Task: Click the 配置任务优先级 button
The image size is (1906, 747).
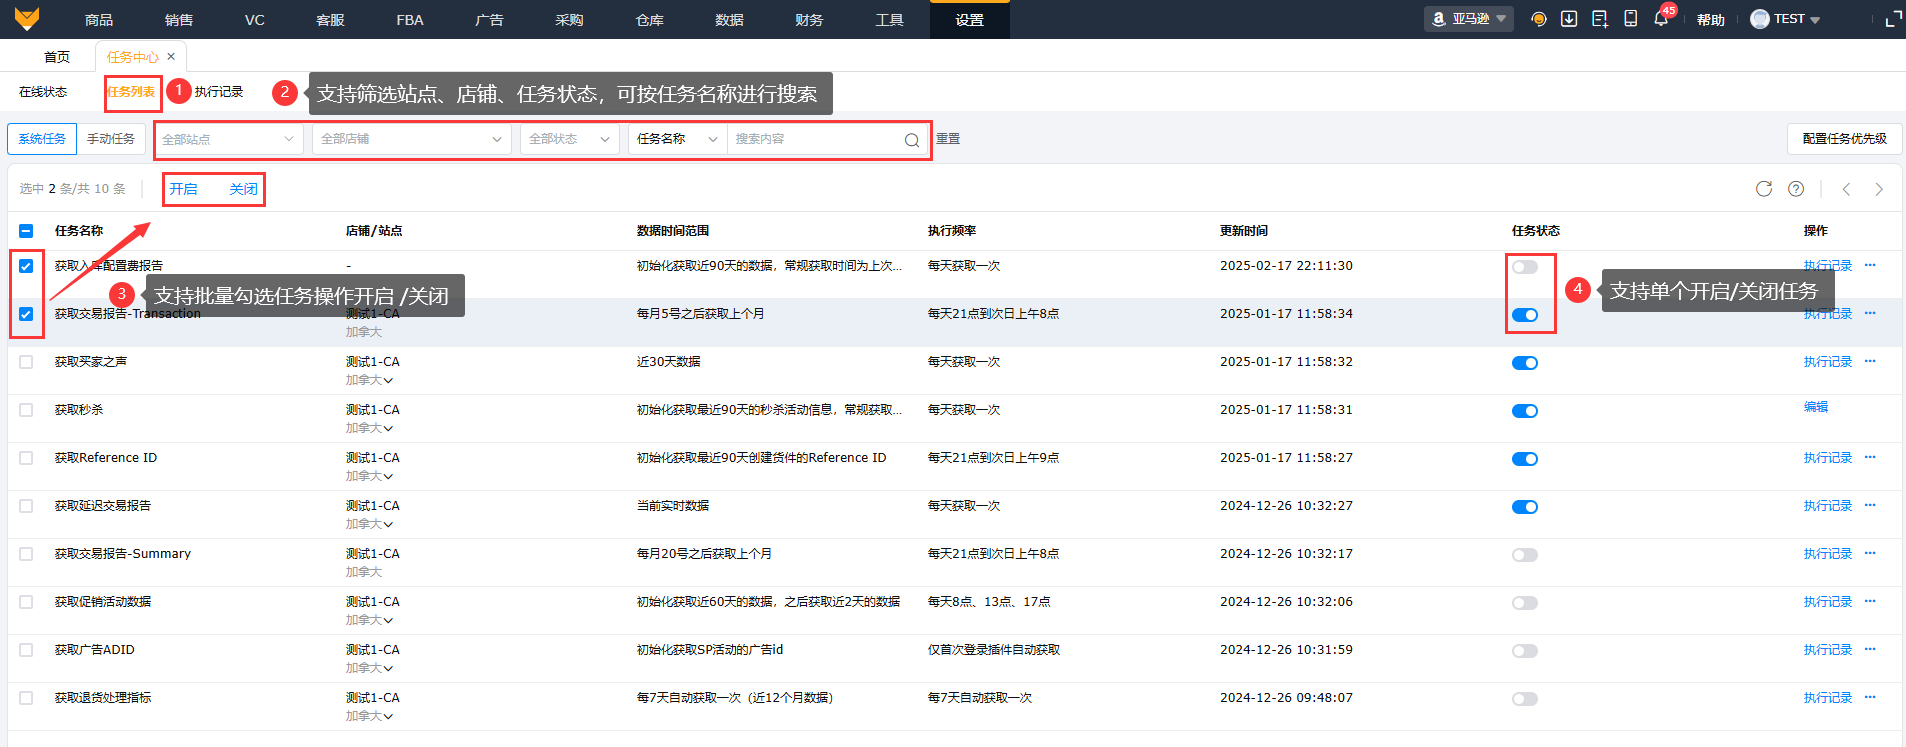Action: [1844, 139]
